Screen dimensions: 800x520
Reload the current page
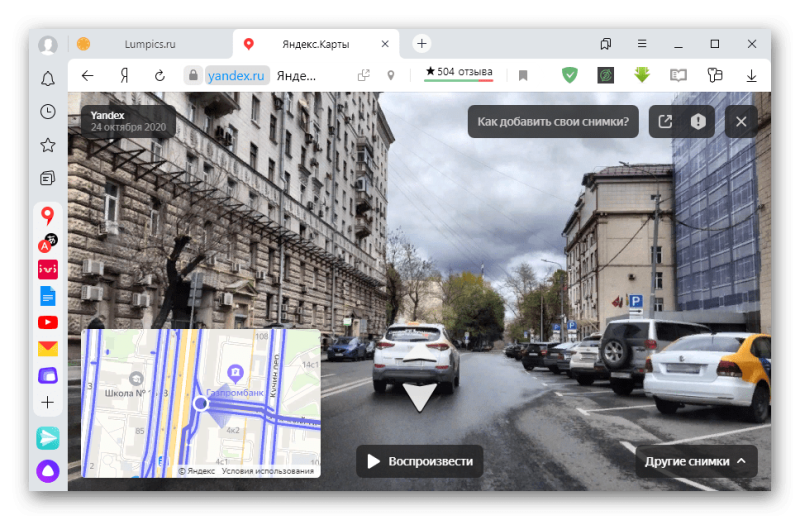tap(159, 75)
